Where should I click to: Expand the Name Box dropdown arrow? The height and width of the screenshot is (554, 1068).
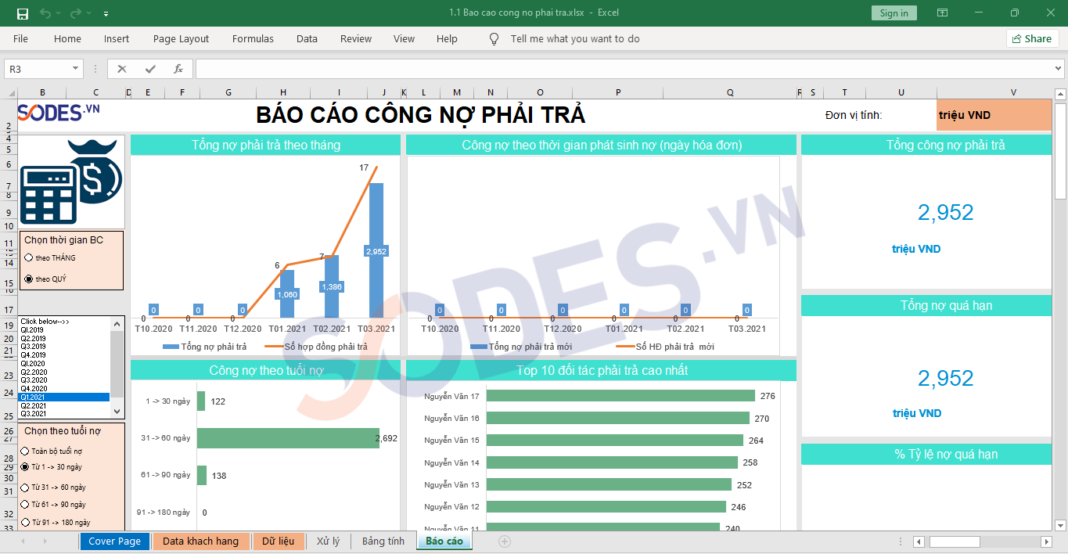point(75,69)
